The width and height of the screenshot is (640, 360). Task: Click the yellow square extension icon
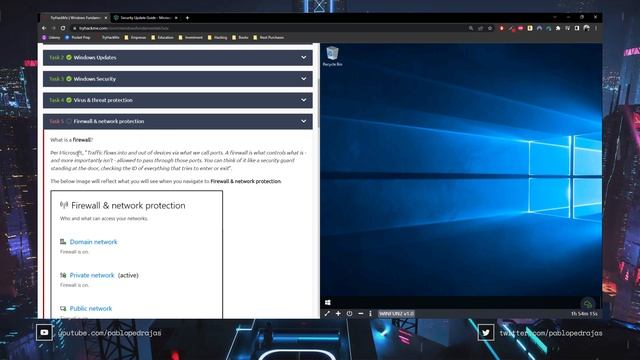tap(530, 28)
